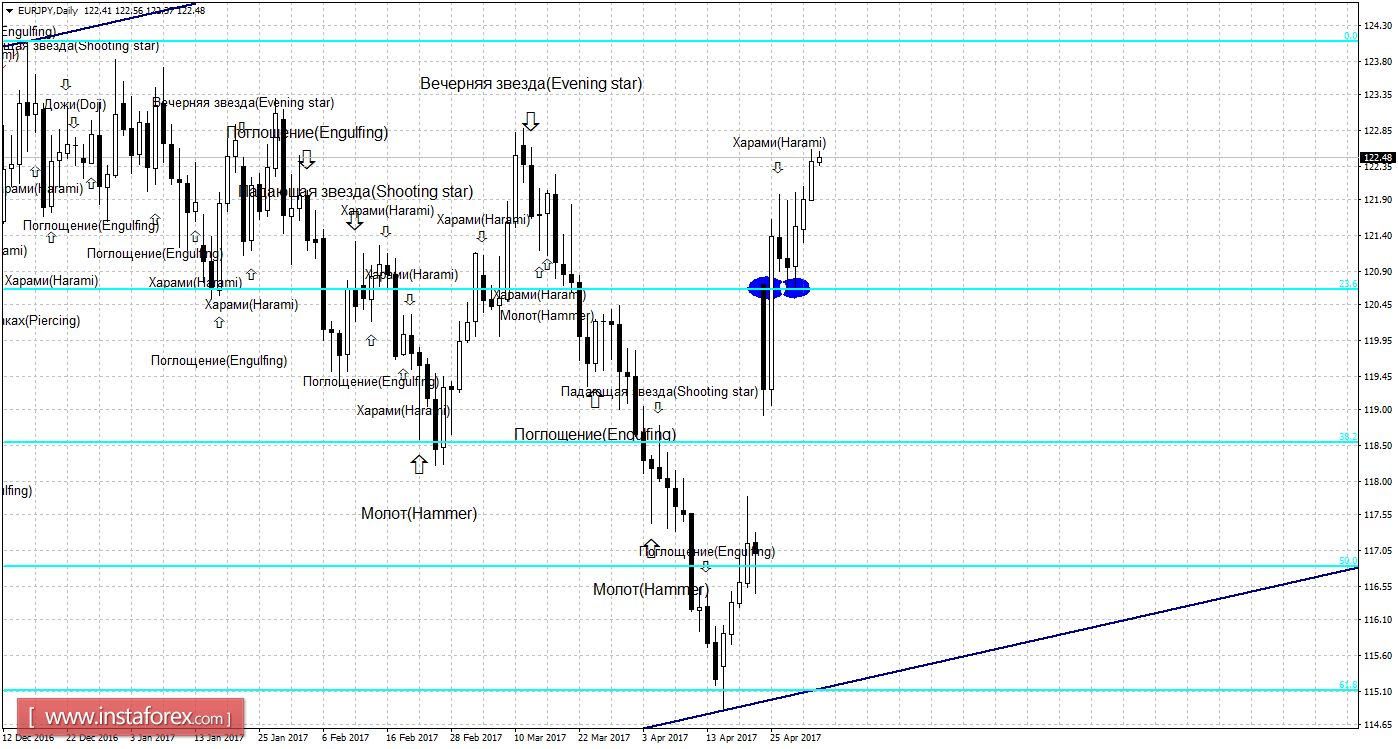Click down arrow beneath the April Харами(Harami) label
The height and width of the screenshot is (749, 1398).
[x=777, y=167]
